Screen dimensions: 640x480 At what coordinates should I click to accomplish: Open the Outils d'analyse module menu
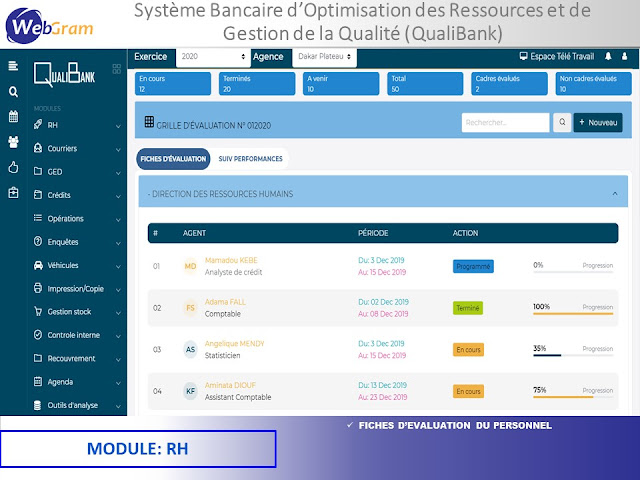click(x=78, y=405)
